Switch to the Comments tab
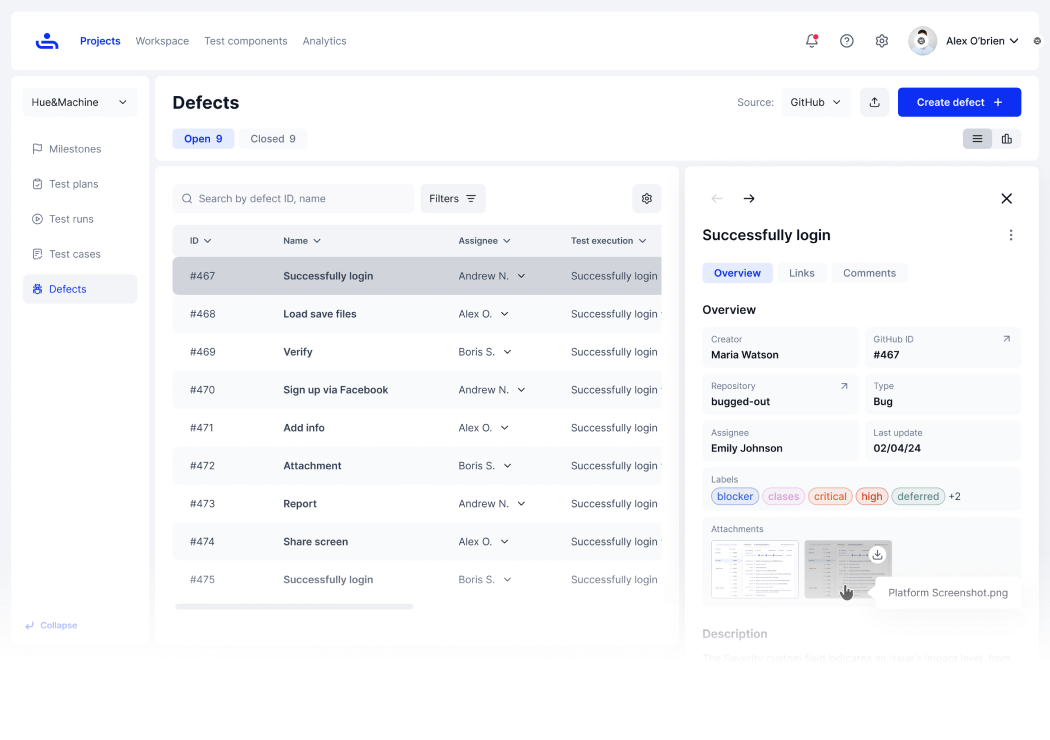The height and width of the screenshot is (740, 1050). [x=869, y=273]
